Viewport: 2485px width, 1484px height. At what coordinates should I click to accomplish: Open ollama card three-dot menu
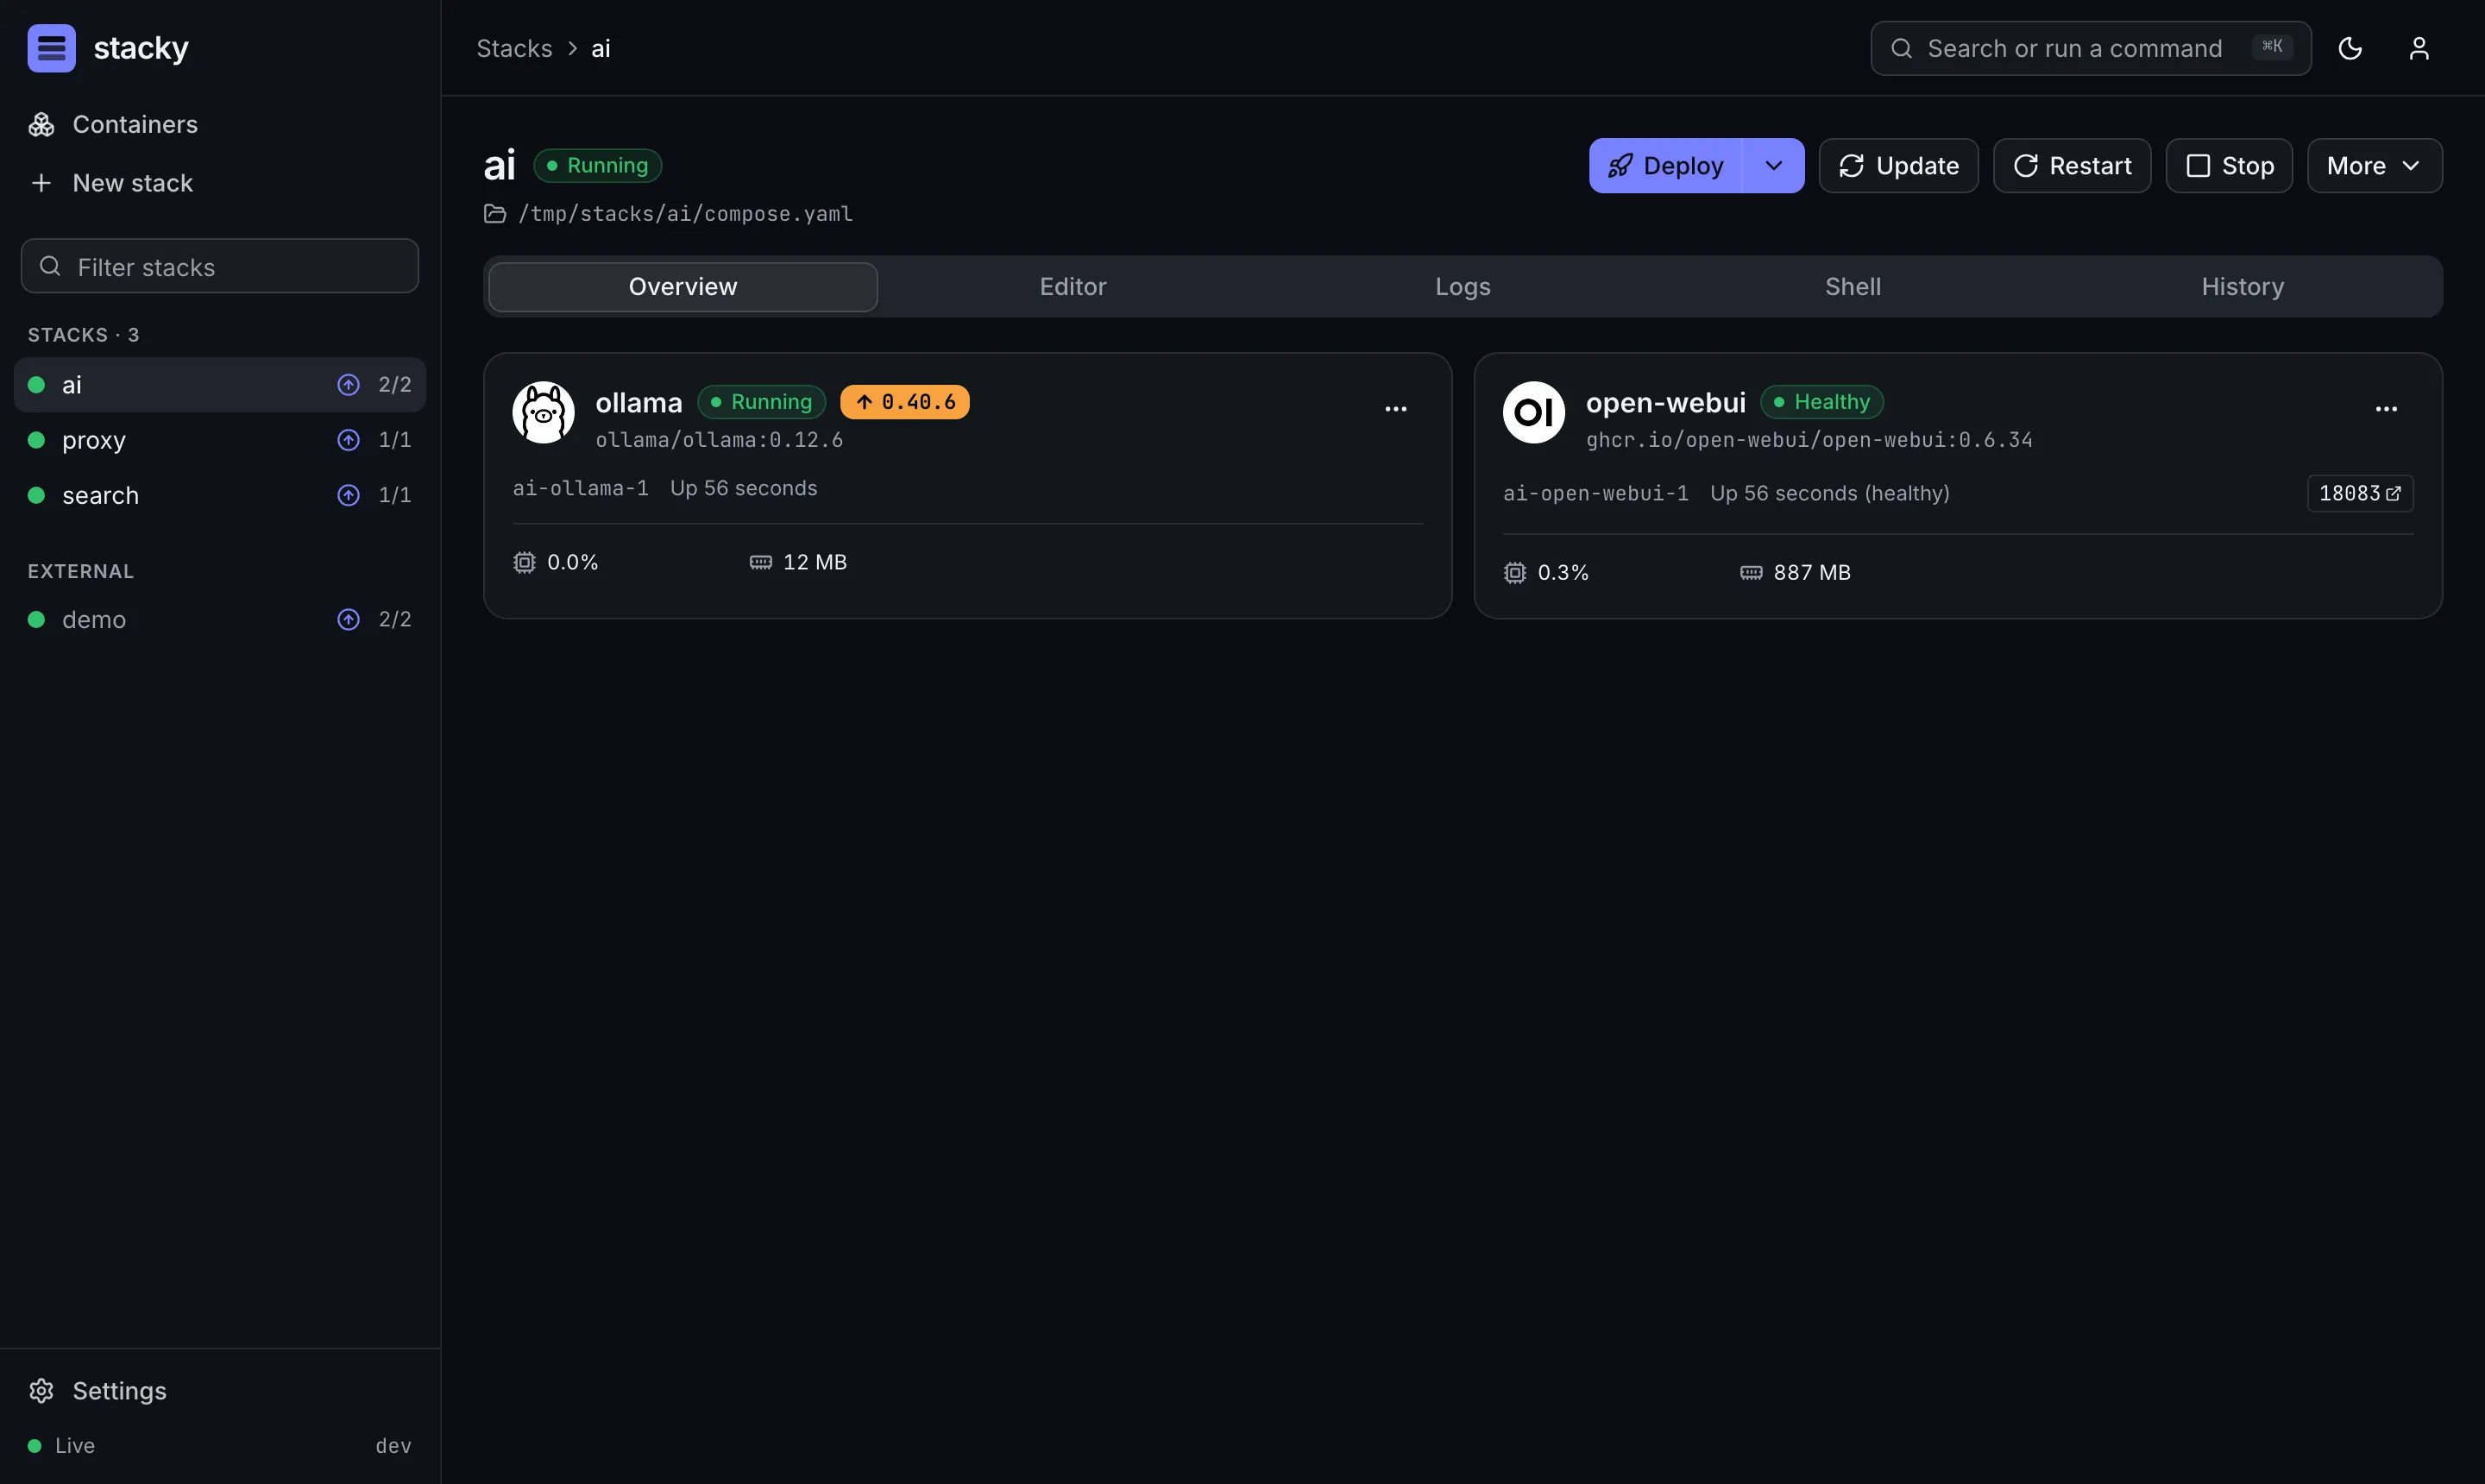click(1396, 409)
